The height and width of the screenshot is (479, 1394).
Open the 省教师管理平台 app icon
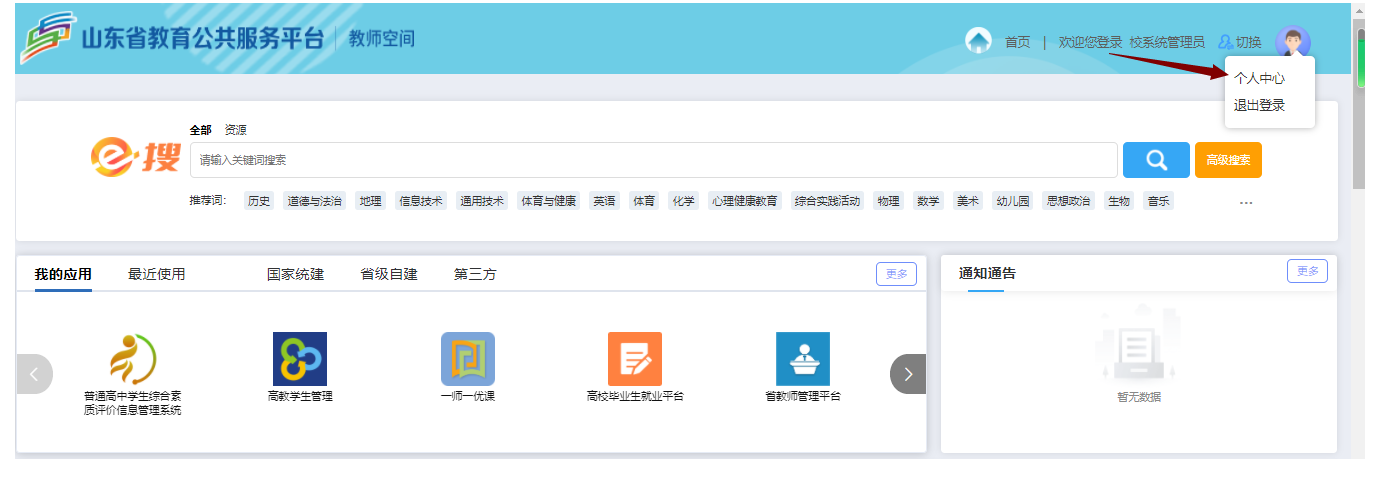point(803,359)
